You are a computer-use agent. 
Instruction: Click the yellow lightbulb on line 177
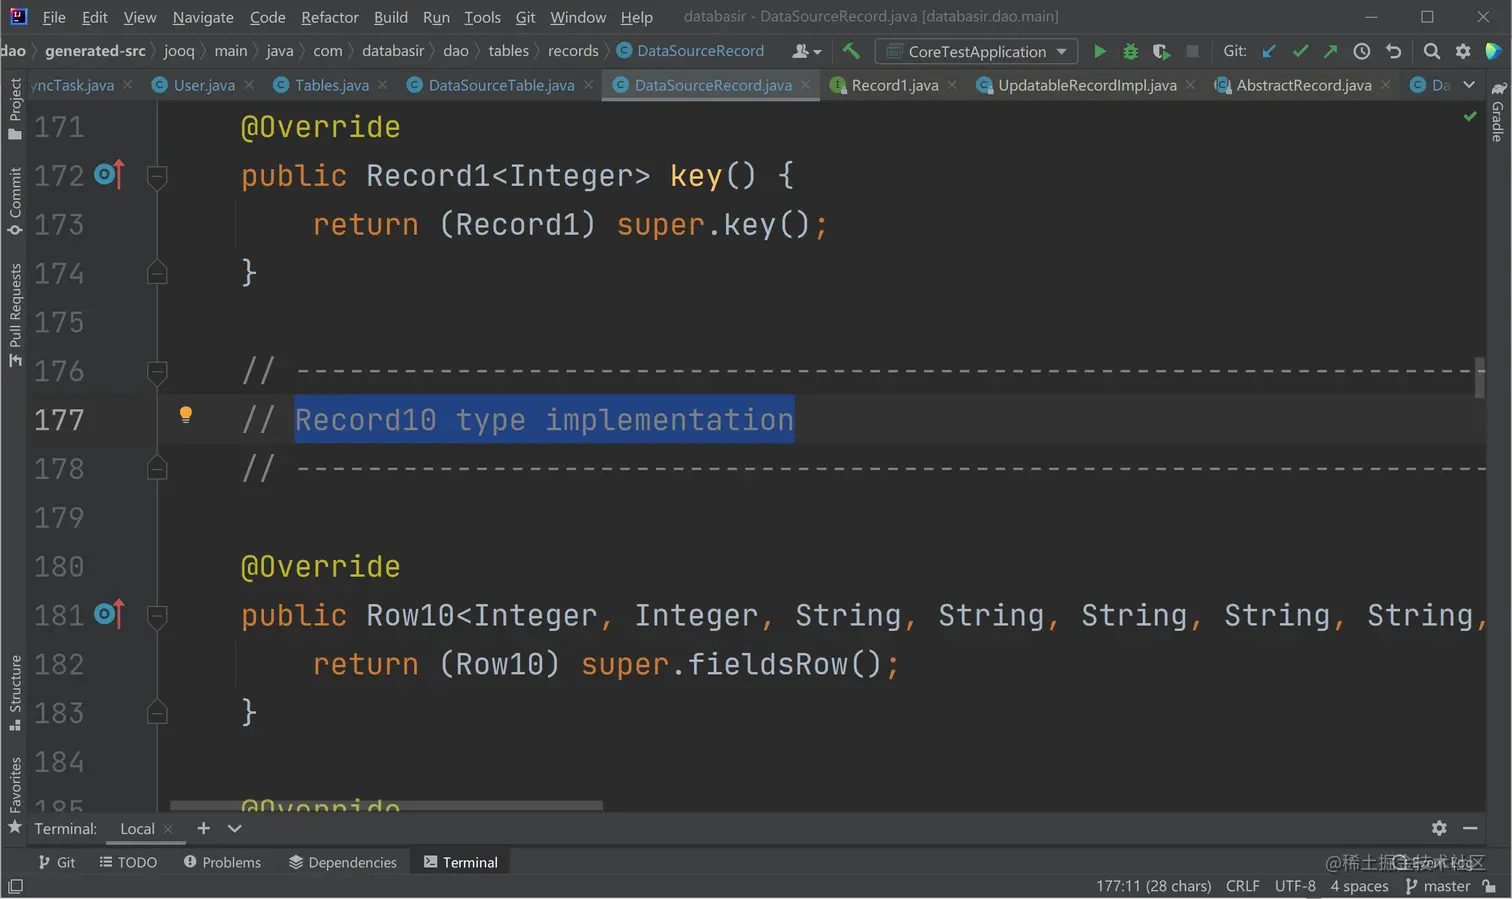pos(185,415)
